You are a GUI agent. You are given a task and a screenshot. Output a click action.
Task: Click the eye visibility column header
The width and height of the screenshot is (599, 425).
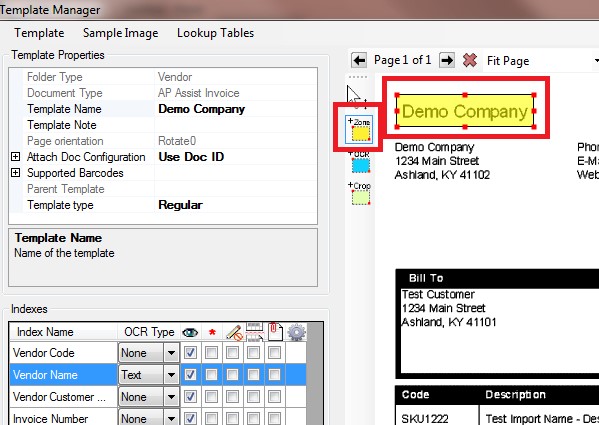coord(190,333)
